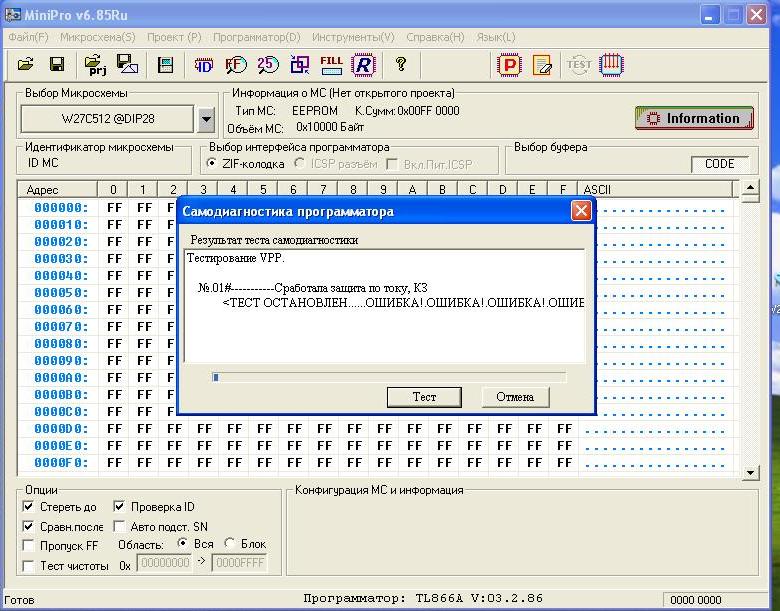Click the Тест button in dialog
The height and width of the screenshot is (611, 780).
tap(424, 397)
